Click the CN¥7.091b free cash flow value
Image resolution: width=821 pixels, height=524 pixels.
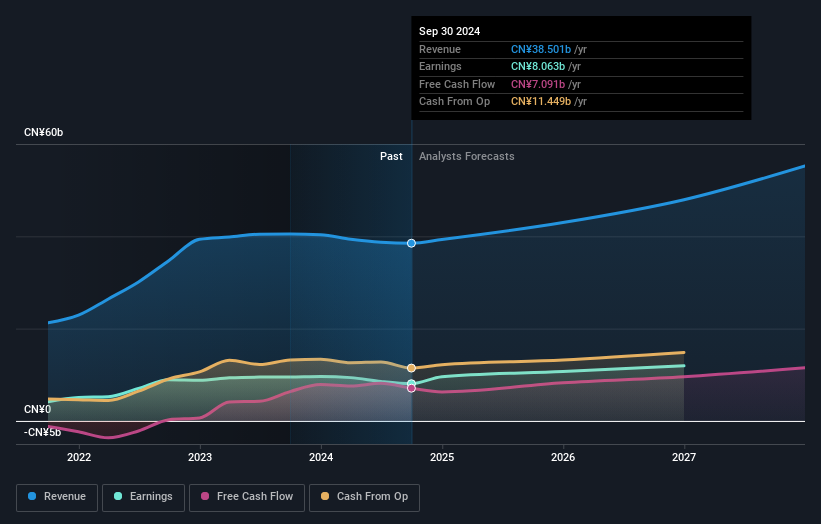[538, 84]
